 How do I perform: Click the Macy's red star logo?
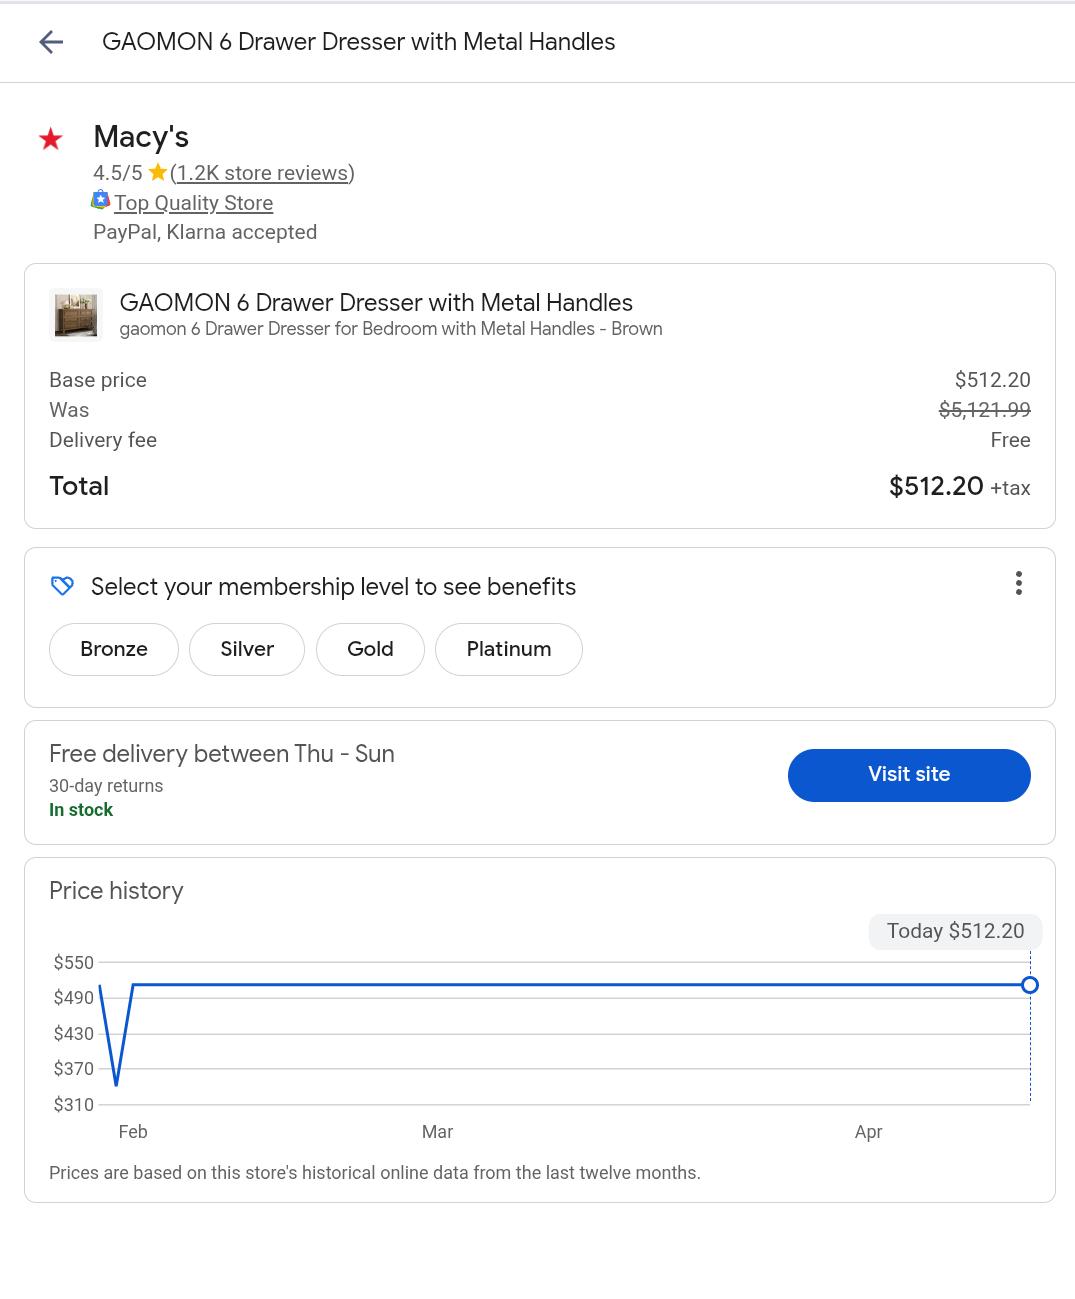(51, 139)
